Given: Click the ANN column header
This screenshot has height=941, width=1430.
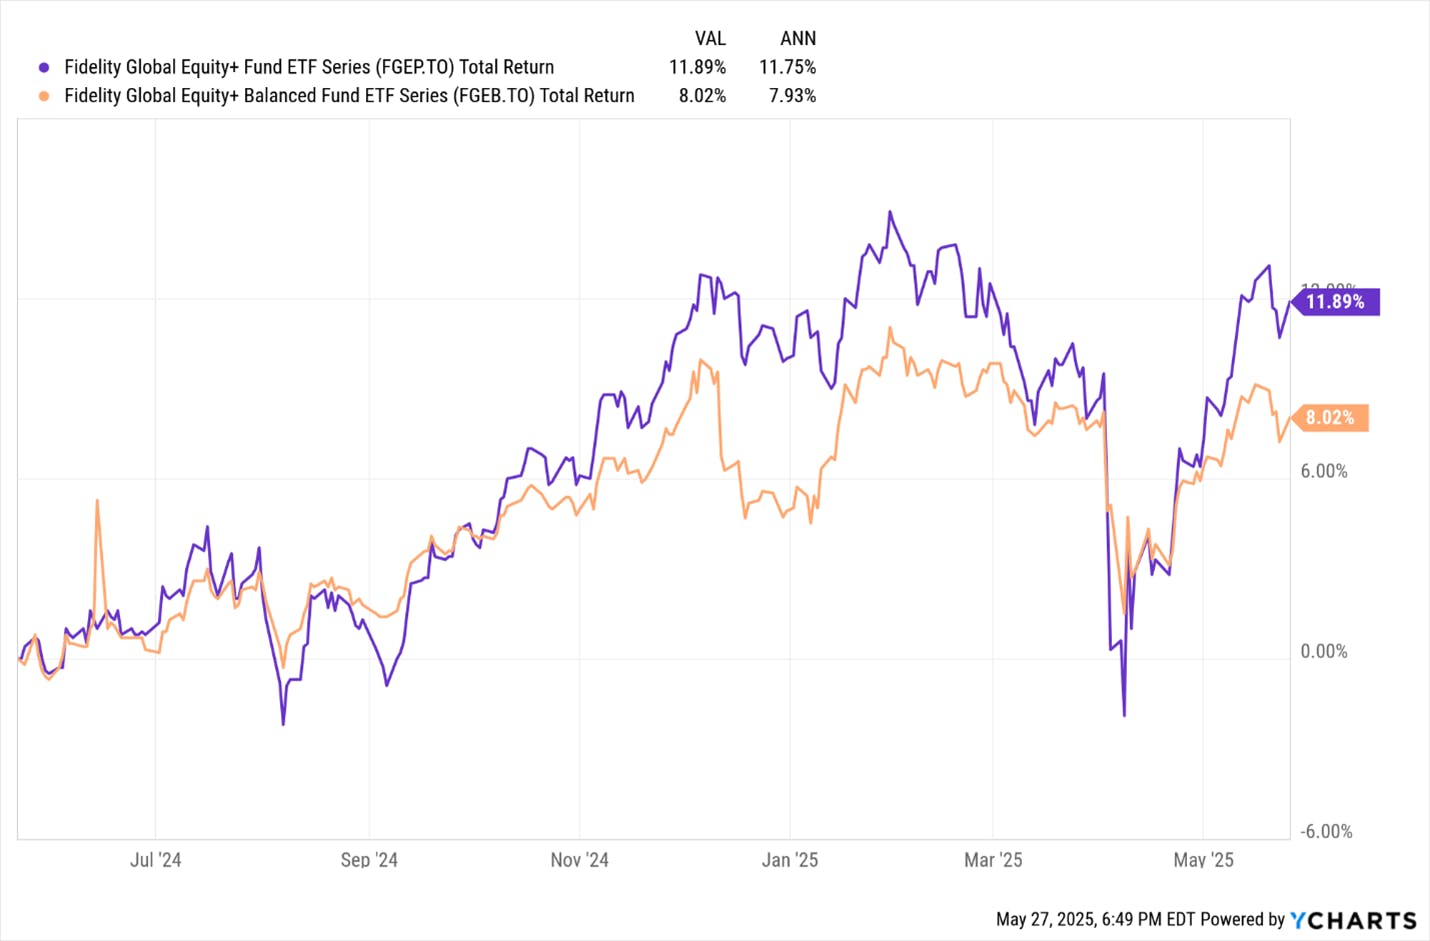Looking at the screenshot, I should [x=798, y=38].
